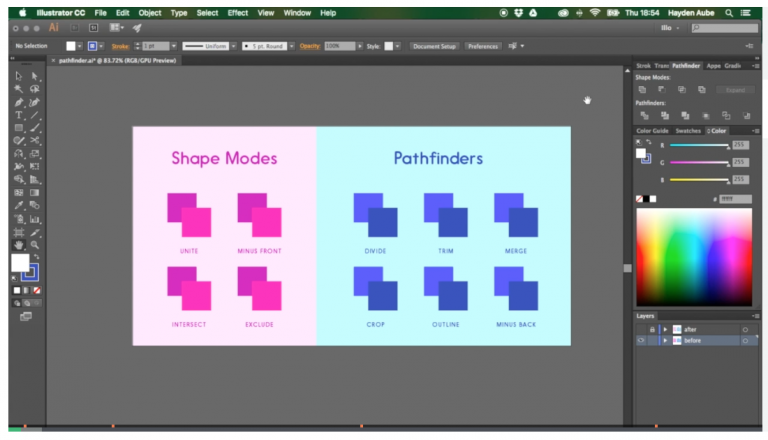
Task: Toggle visibility of the before layer
Action: 641,341
